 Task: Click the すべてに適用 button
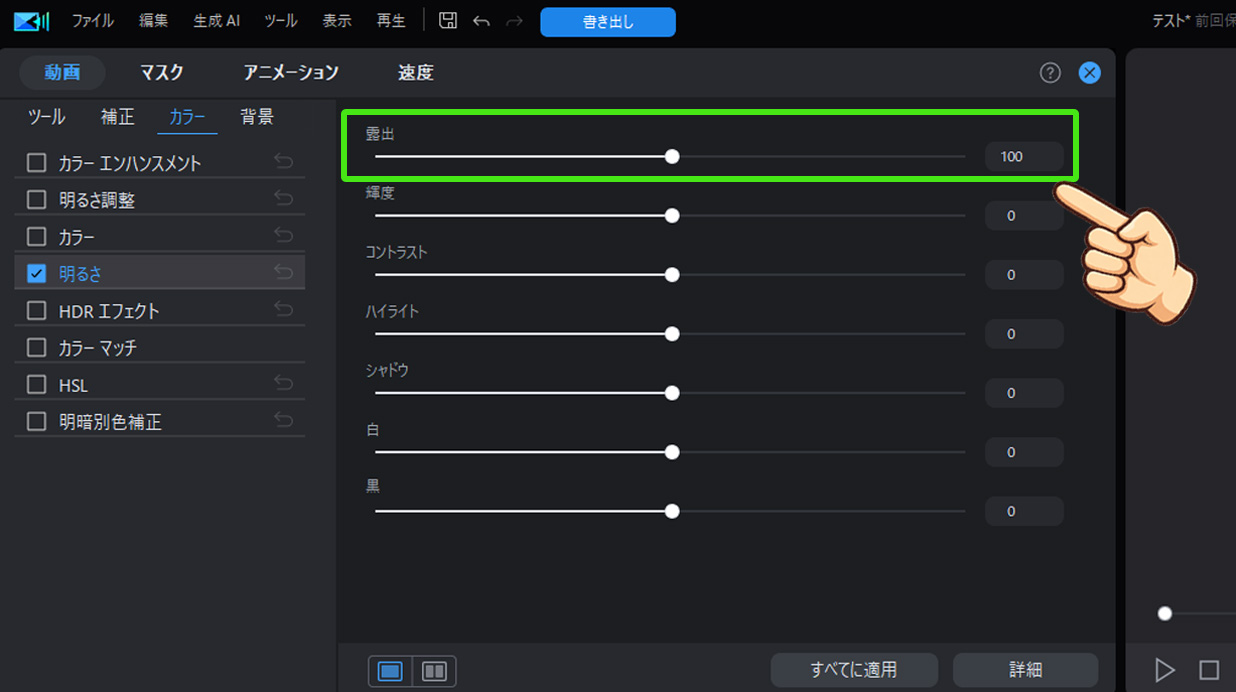[854, 670]
